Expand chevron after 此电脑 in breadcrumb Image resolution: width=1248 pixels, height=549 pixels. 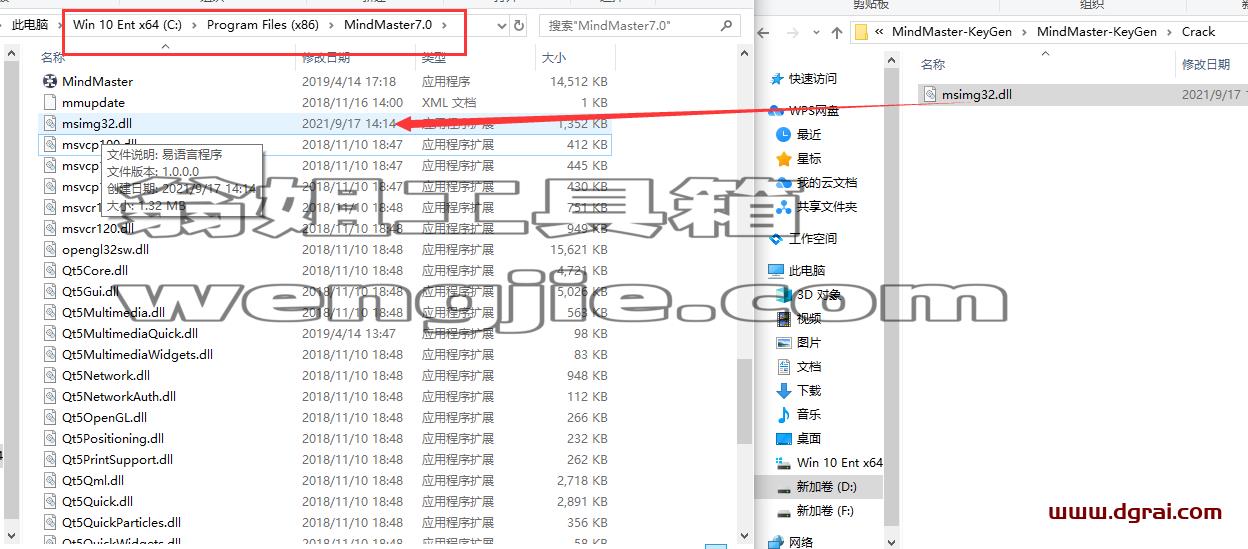coord(59,25)
